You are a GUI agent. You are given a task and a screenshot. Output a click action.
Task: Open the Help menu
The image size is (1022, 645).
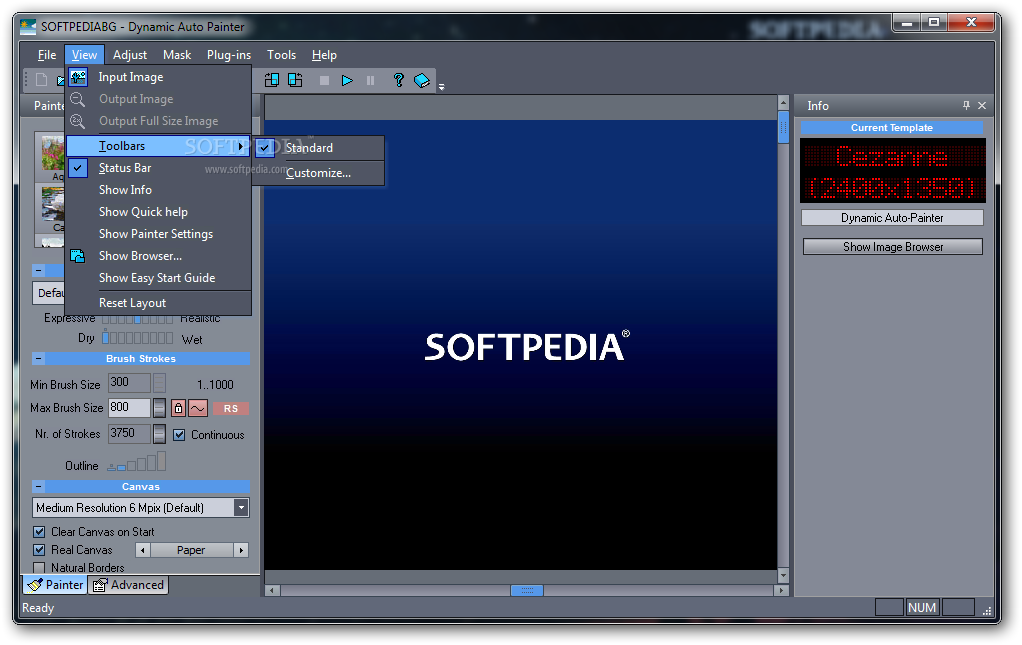(x=324, y=55)
